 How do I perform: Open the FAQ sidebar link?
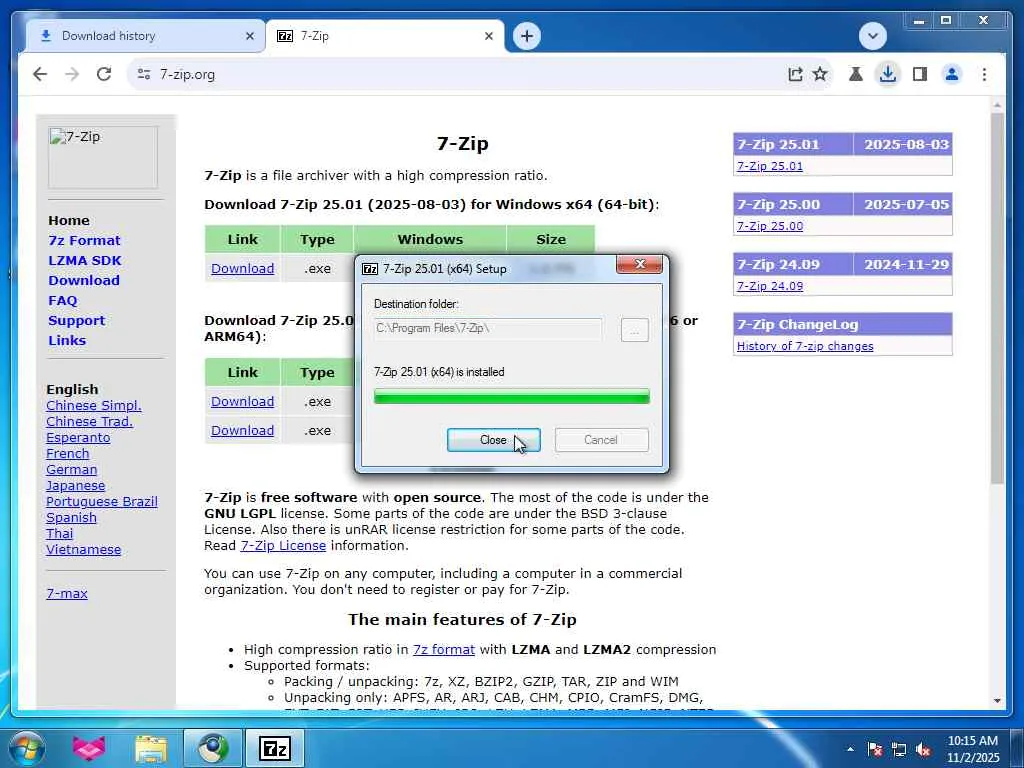coord(63,300)
